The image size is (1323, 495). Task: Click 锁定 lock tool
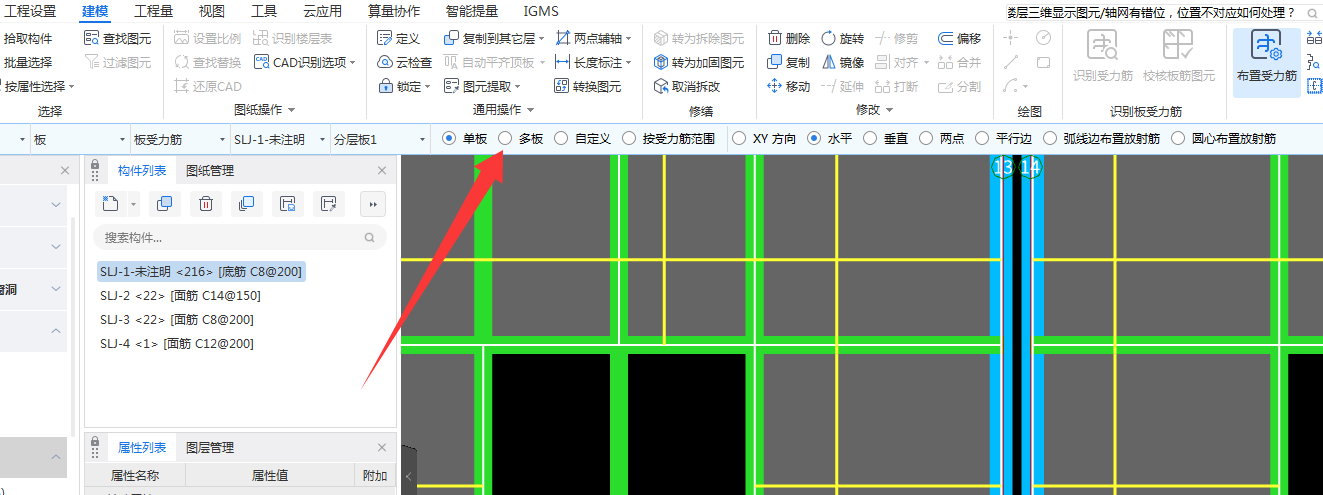pos(403,86)
